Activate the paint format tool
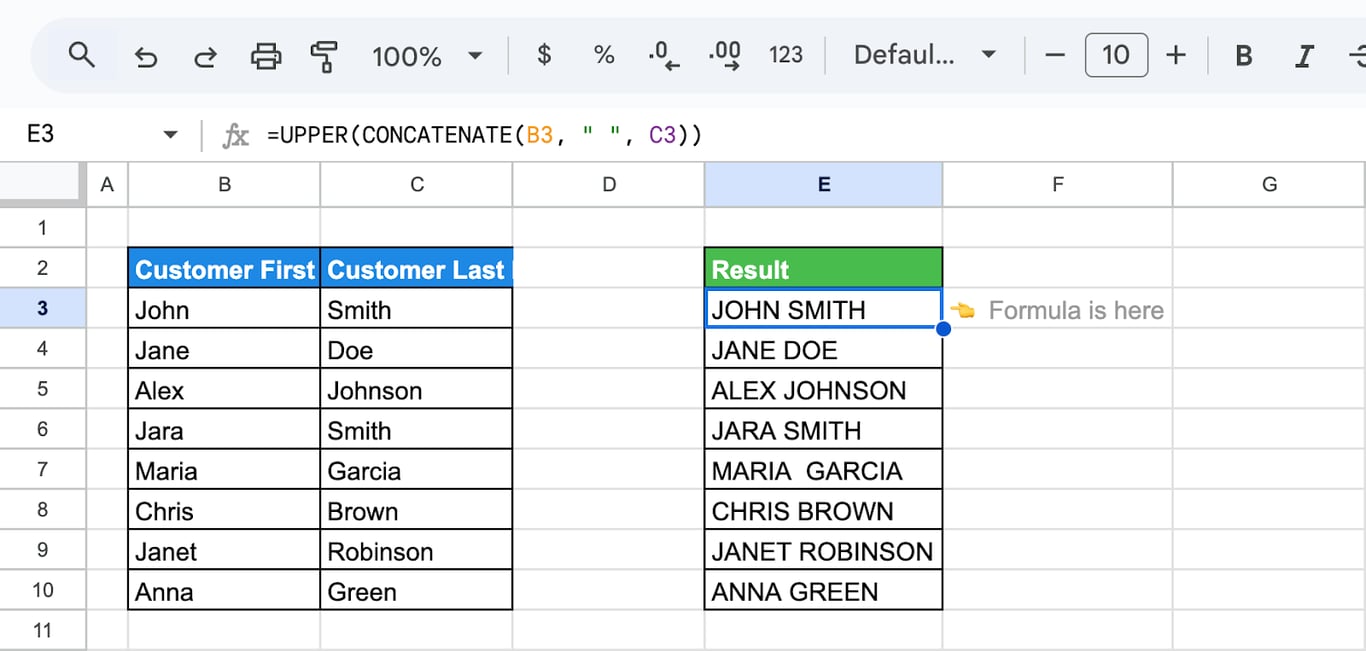Image resolution: width=1366 pixels, height=651 pixels. (324, 56)
